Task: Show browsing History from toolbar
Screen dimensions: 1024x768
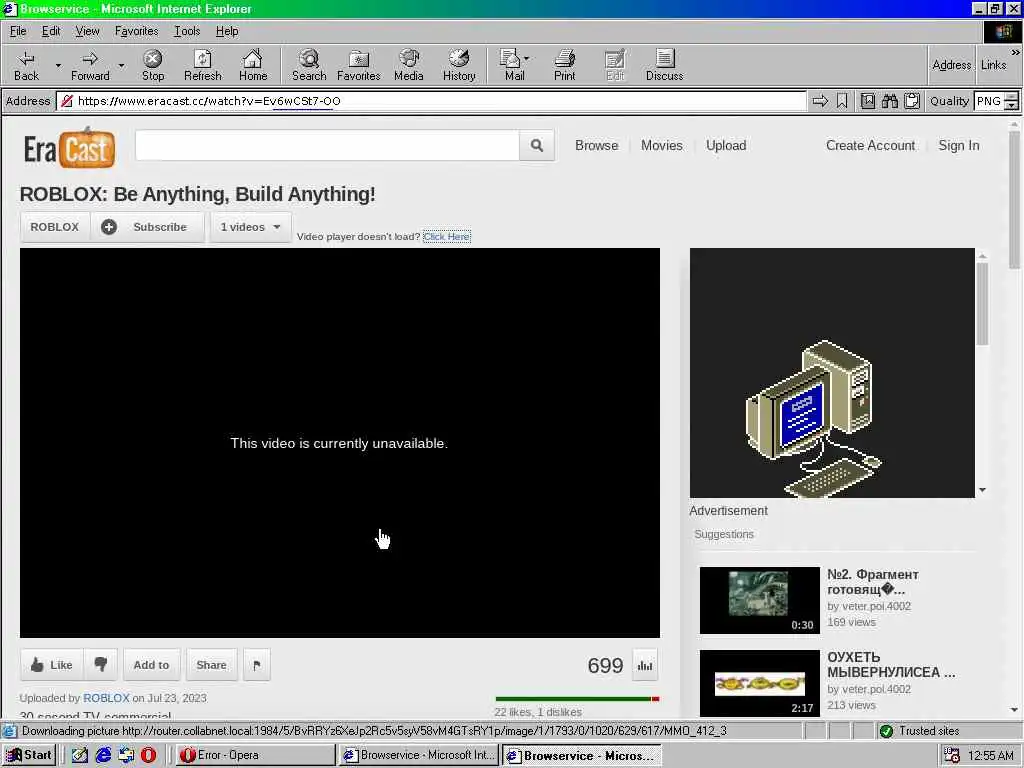Action: pyautogui.click(x=459, y=65)
